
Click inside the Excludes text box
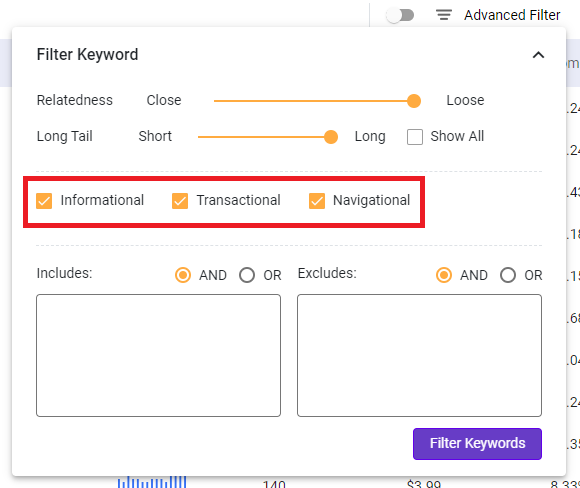(x=419, y=356)
